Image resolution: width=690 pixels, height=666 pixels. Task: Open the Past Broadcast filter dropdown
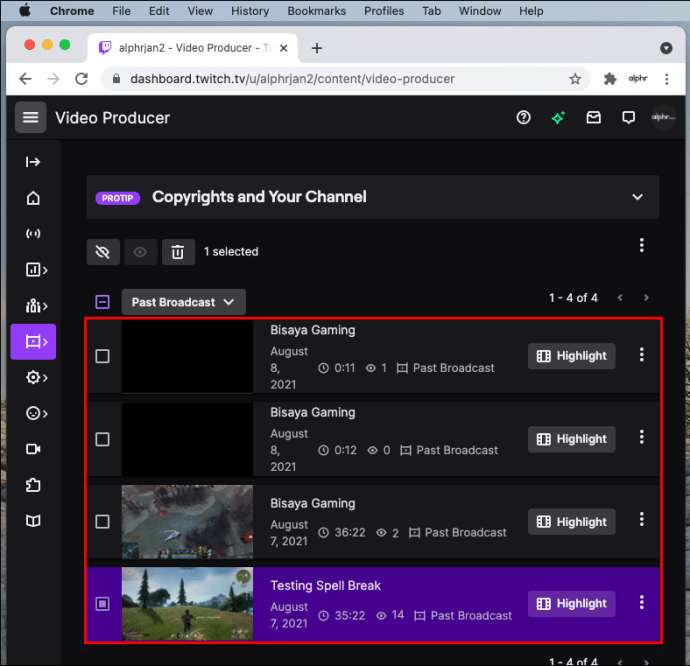184,302
